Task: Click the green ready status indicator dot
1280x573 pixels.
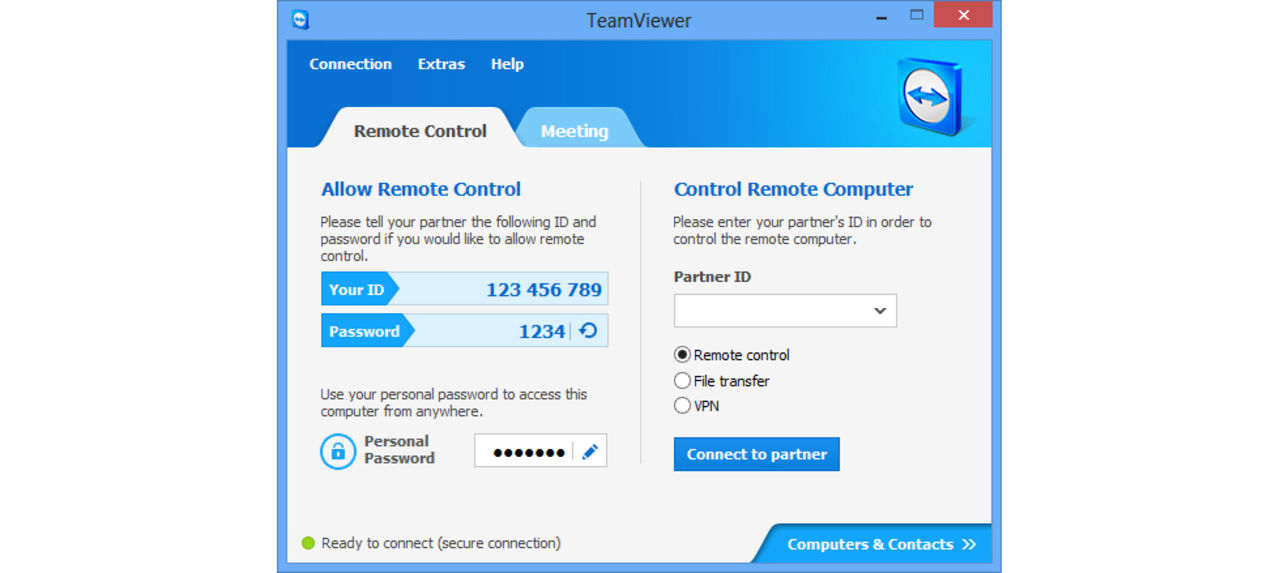Action: (308, 543)
